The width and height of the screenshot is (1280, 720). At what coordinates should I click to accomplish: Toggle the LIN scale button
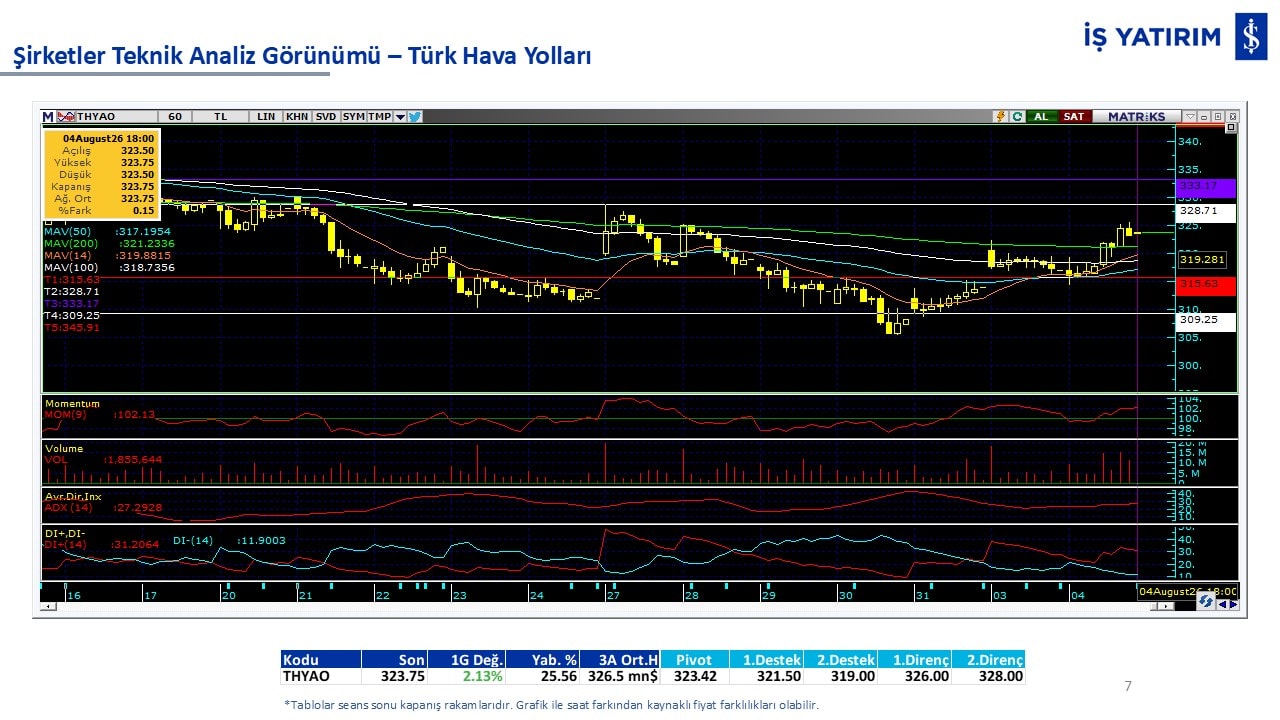pyautogui.click(x=266, y=116)
